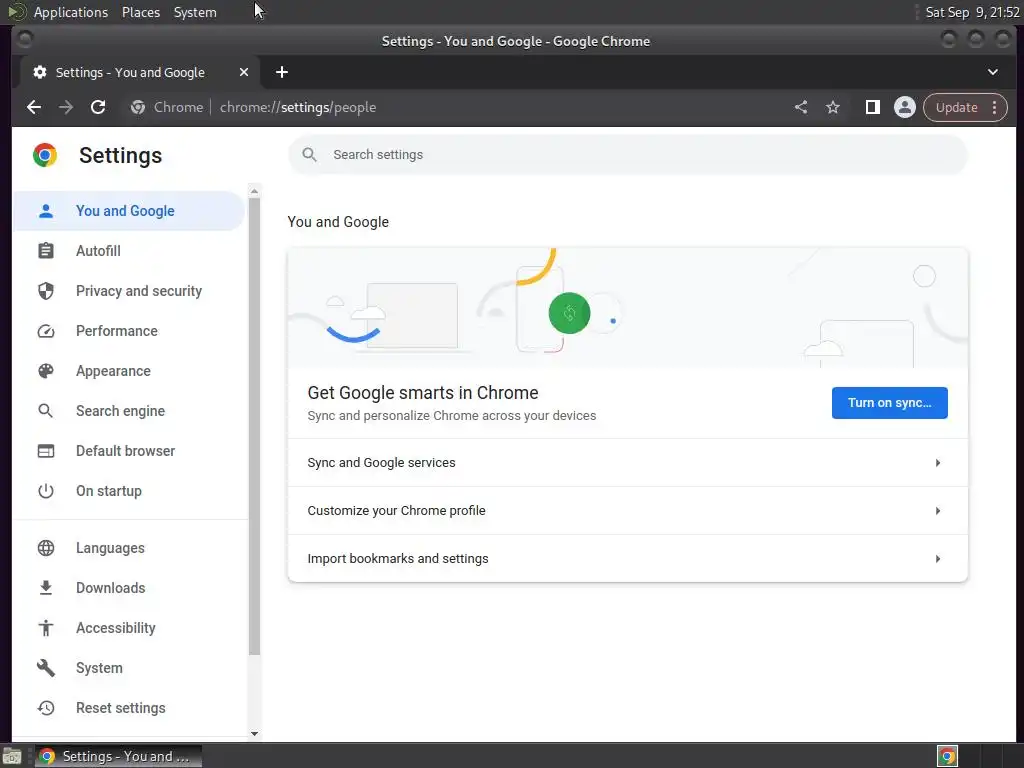Click the sidebar scroll down arrow

[x=255, y=734]
